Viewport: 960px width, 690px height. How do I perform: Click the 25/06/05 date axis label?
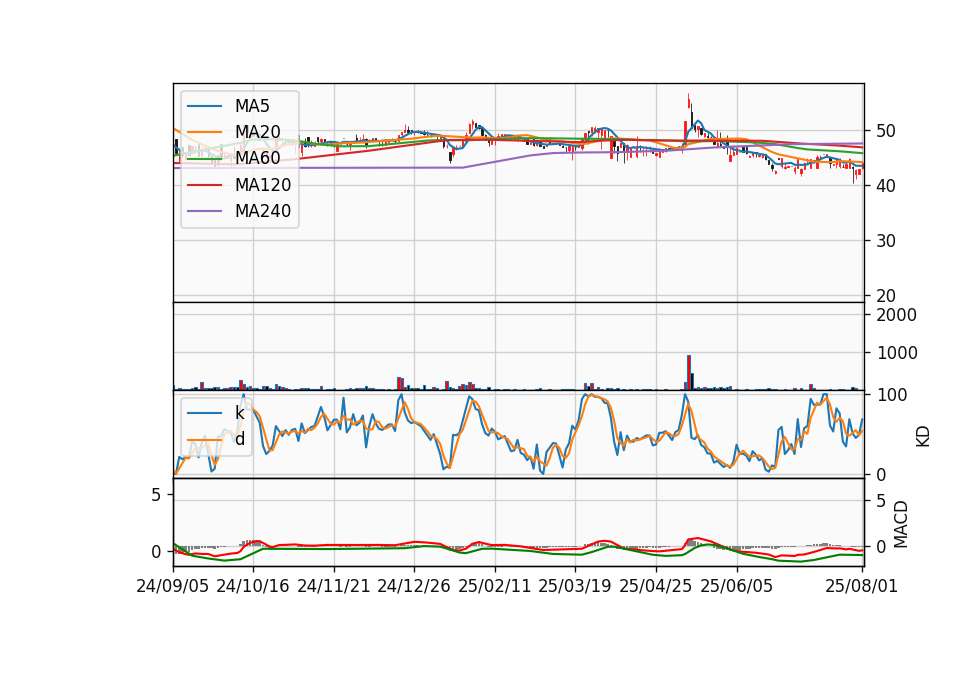[737, 586]
